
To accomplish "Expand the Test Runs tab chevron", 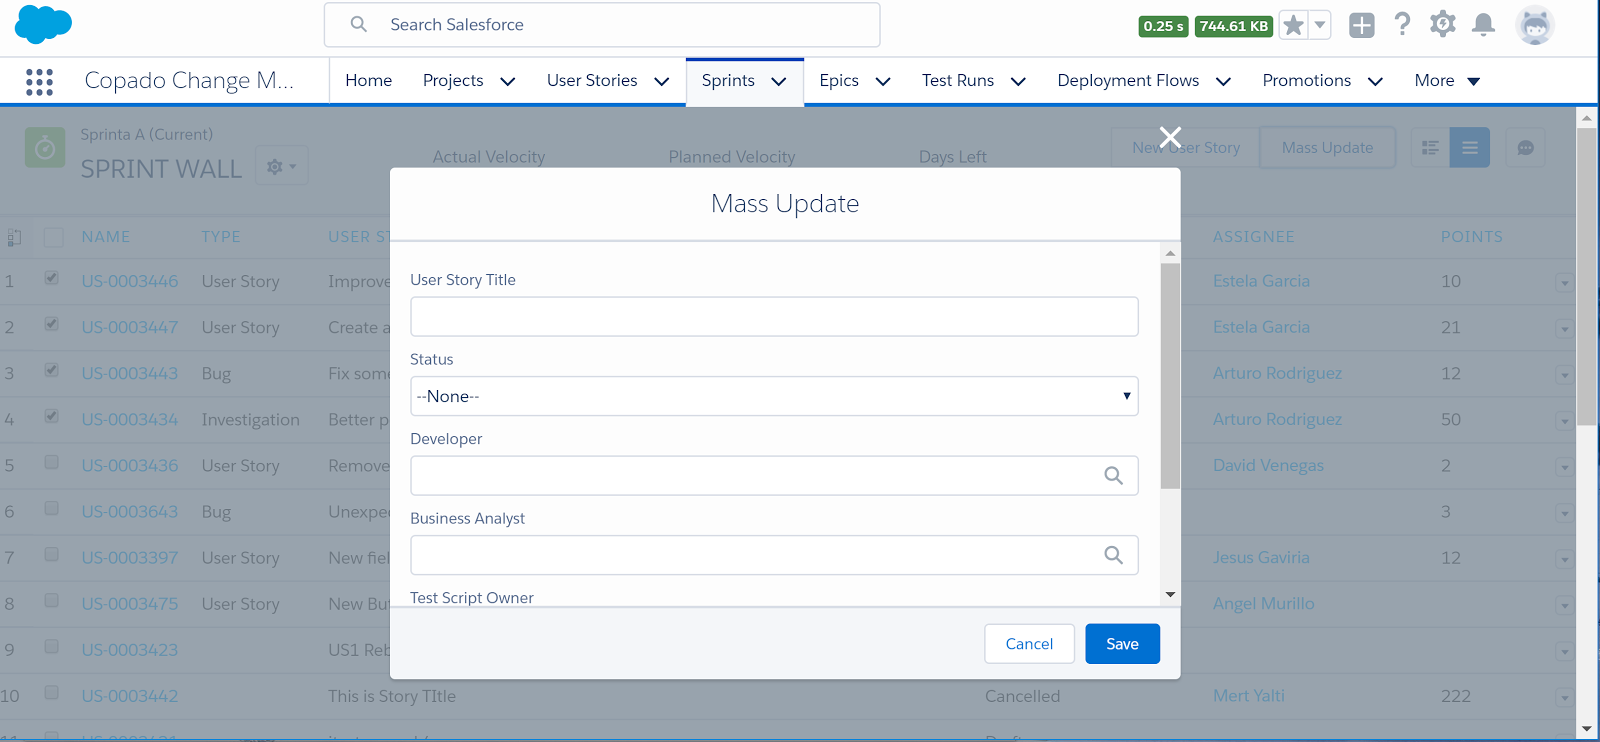I will tap(1018, 81).
